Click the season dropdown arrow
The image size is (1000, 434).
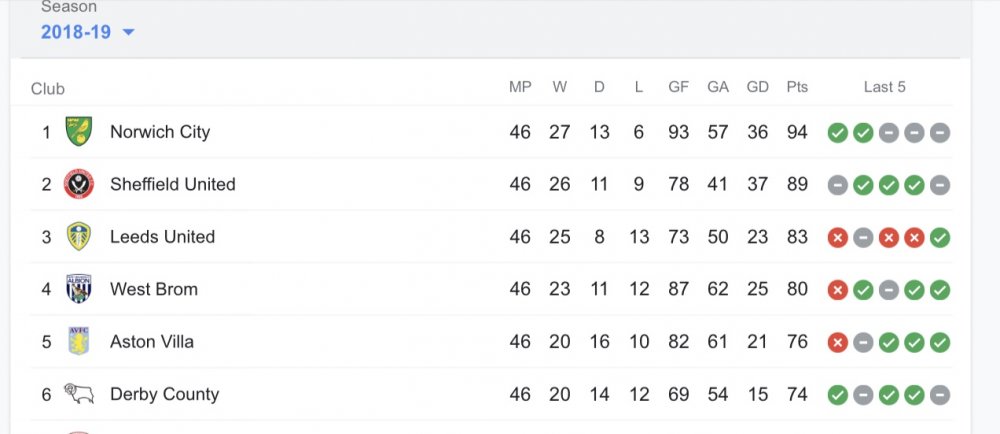pos(128,32)
